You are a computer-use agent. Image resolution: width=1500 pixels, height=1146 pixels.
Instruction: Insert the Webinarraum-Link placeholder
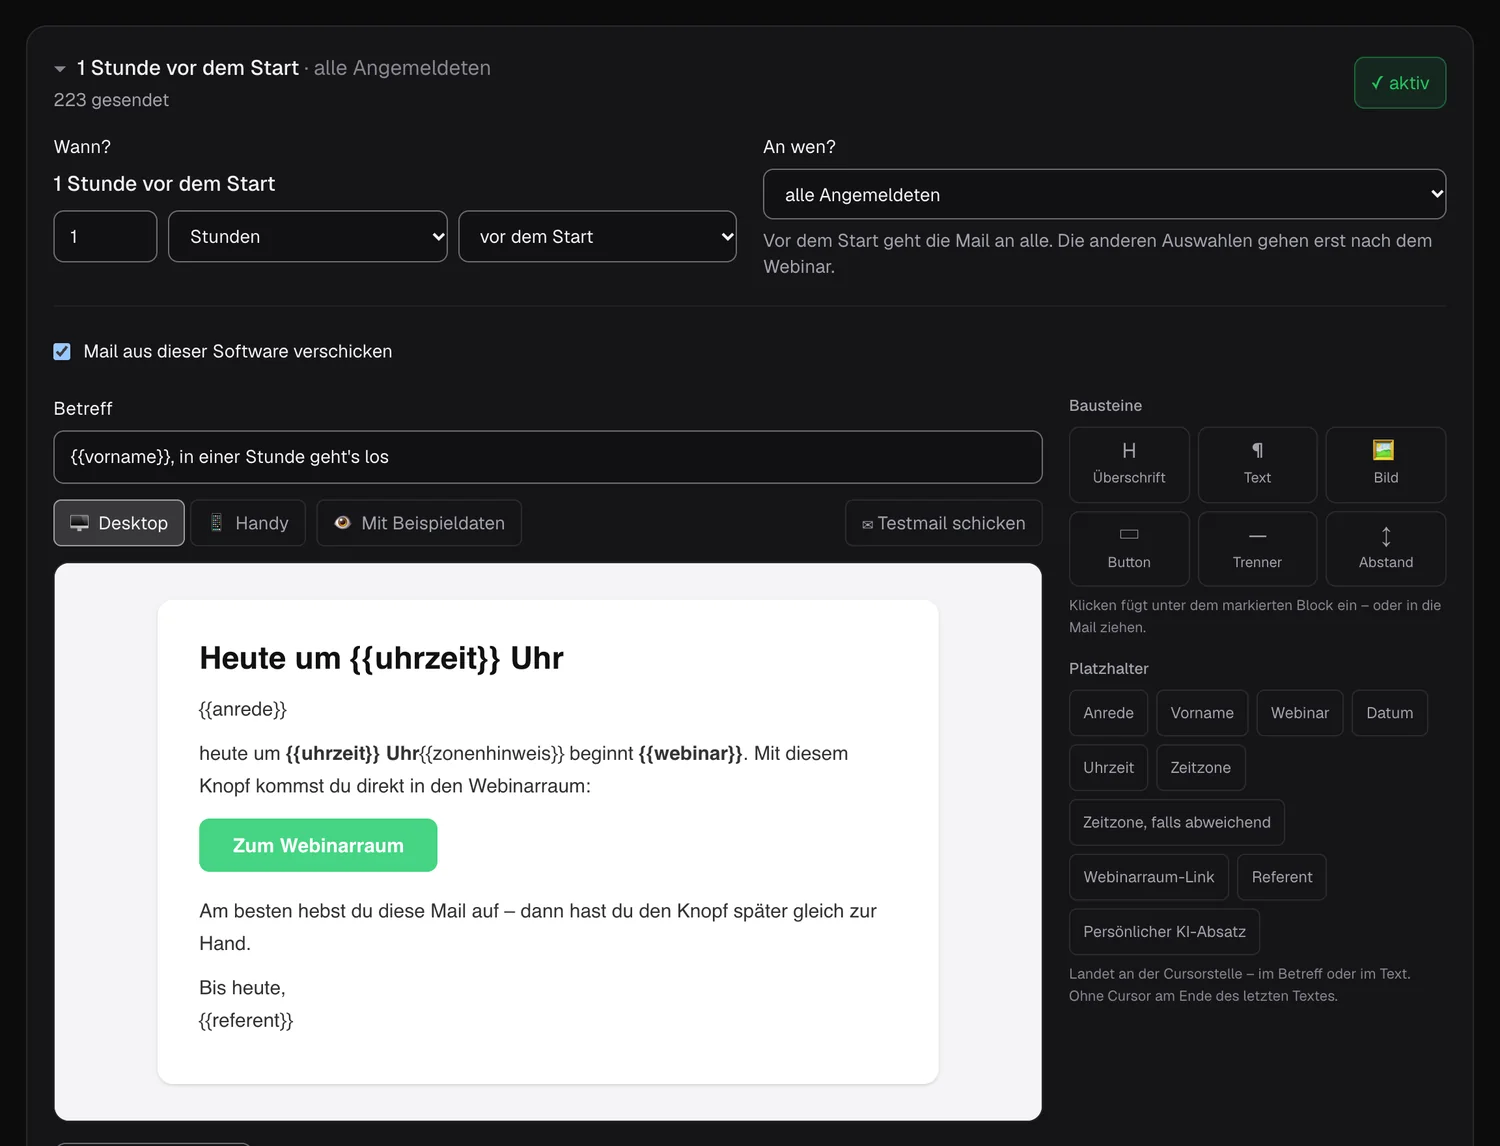pos(1149,877)
